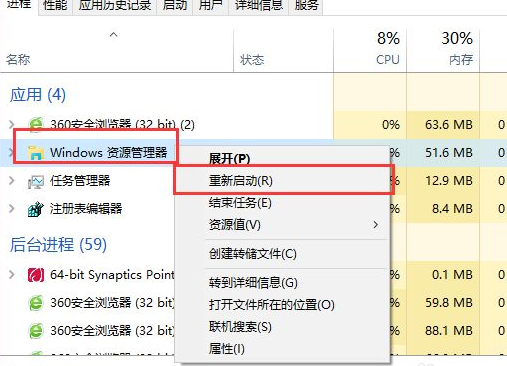507x366 pixels.
Task: Click the 任务管理器 icon
Action: (x=36, y=181)
